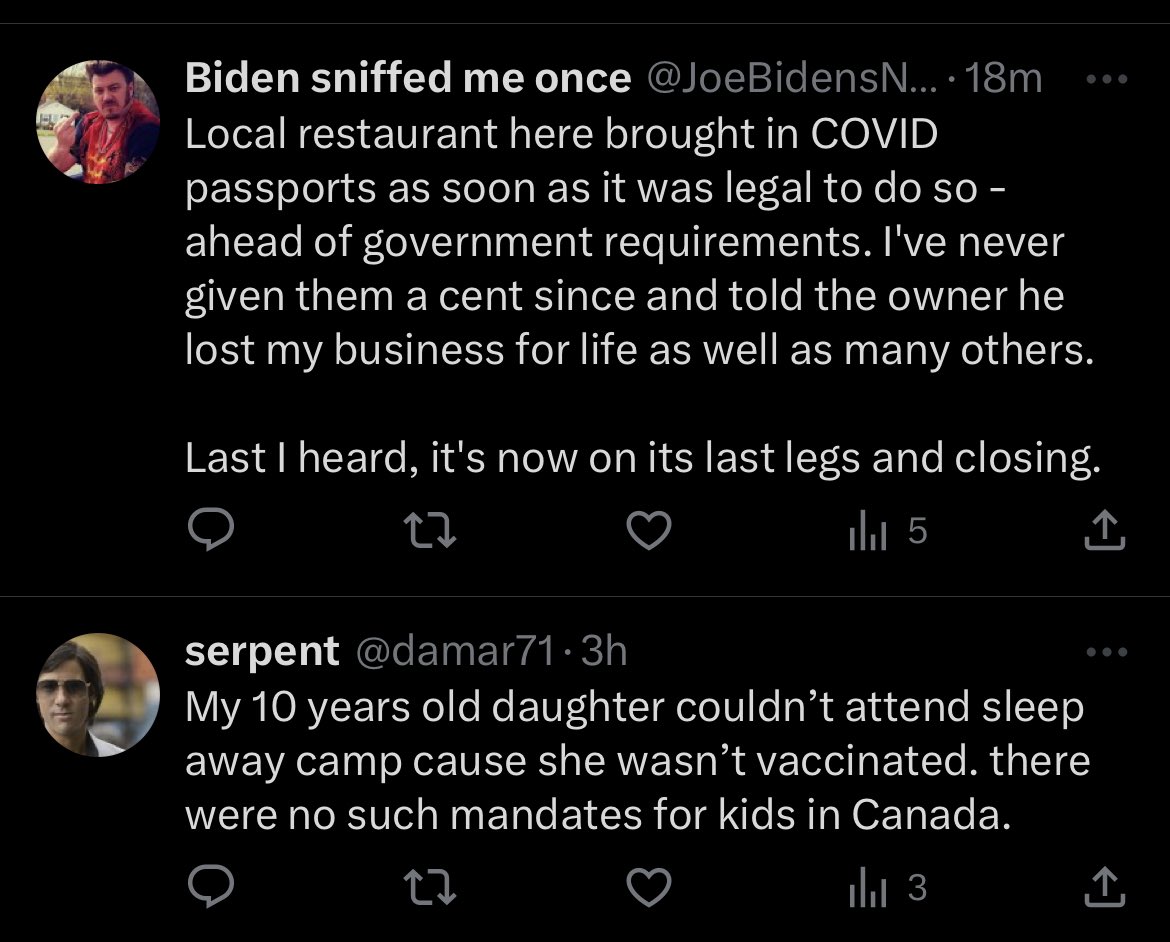Open the @damar71 handle

coord(454,652)
